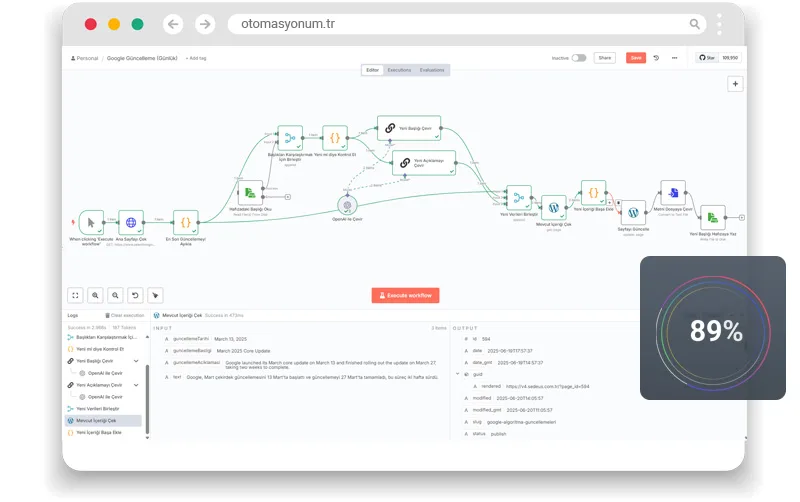
Task: Click the Share button
Action: 605,58
